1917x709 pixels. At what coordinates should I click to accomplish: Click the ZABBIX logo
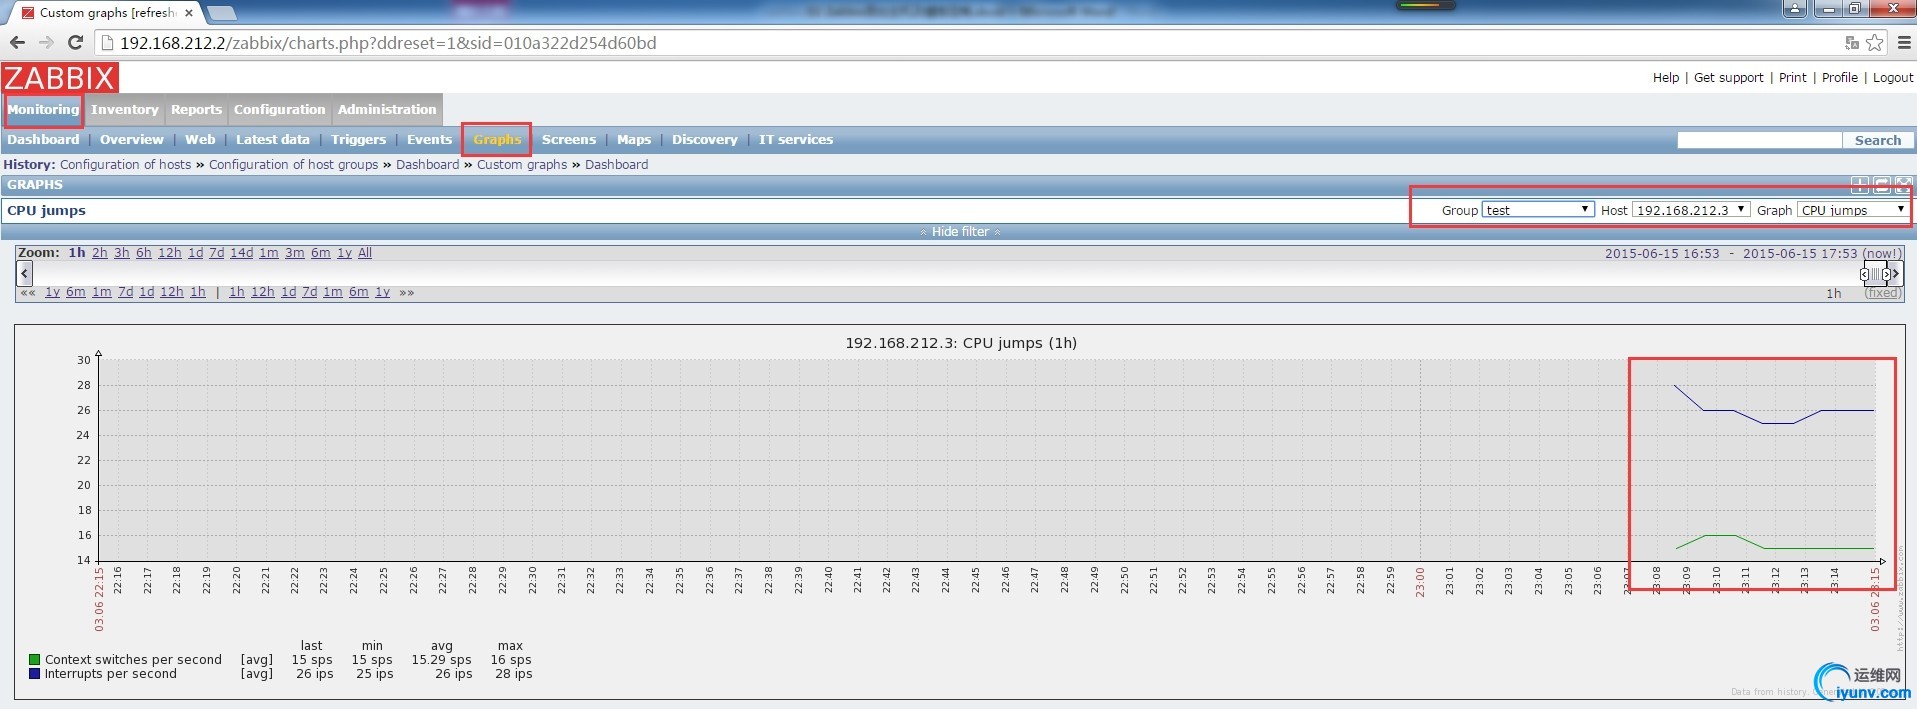60,78
